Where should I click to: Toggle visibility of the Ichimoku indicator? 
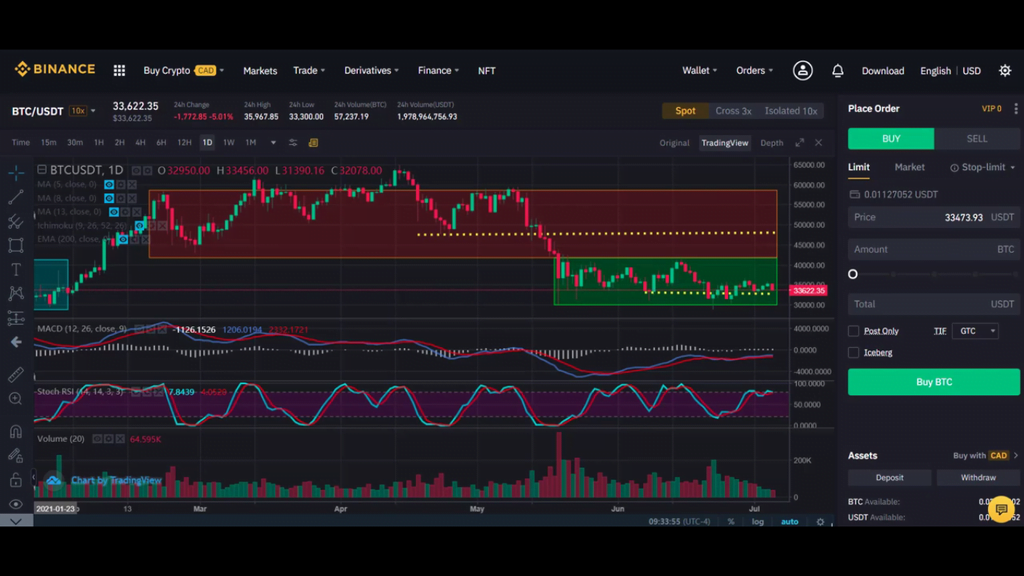(x=139, y=225)
